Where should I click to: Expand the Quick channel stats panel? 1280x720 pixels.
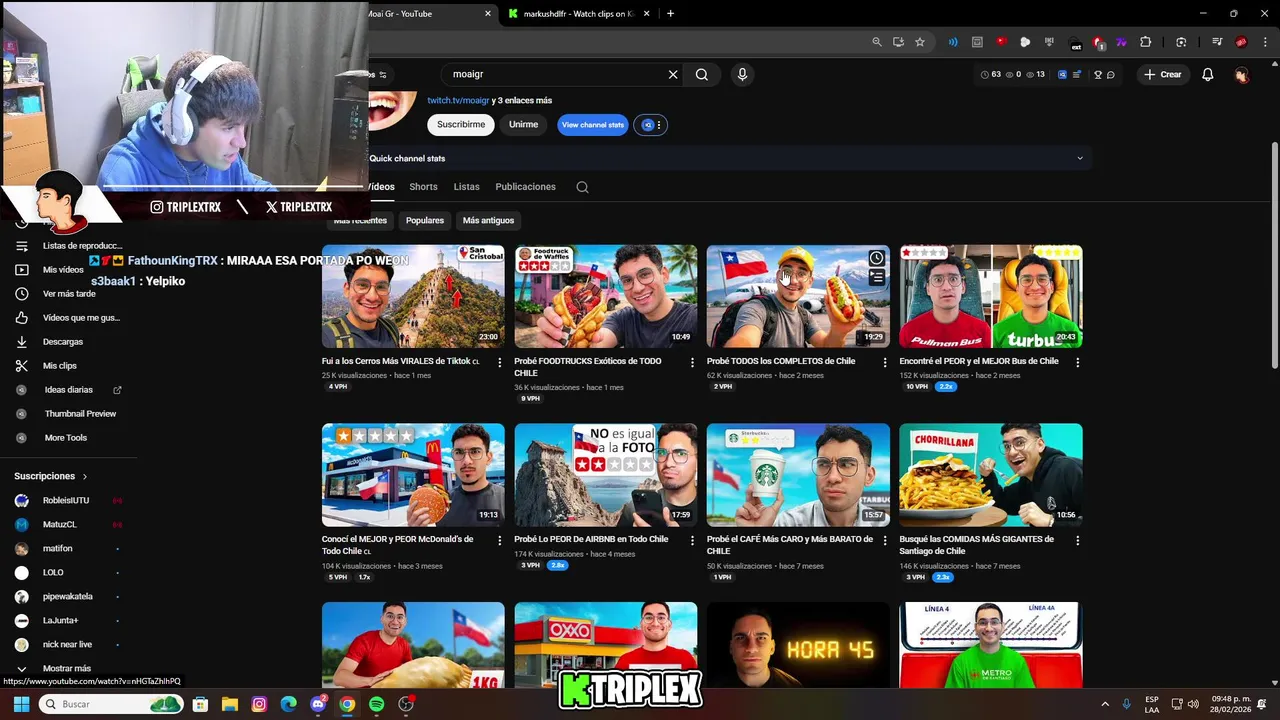click(x=1079, y=158)
